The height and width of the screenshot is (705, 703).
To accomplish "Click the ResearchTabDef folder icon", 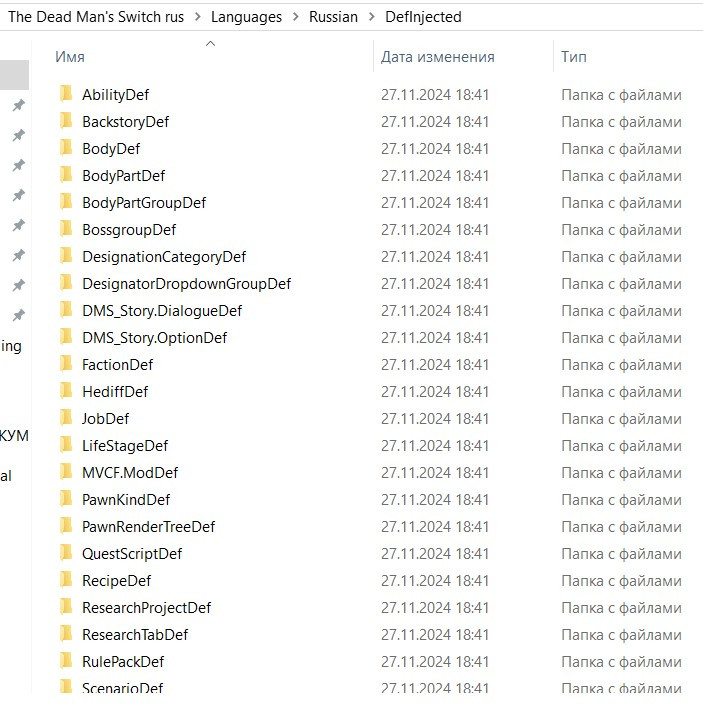I will (66, 633).
